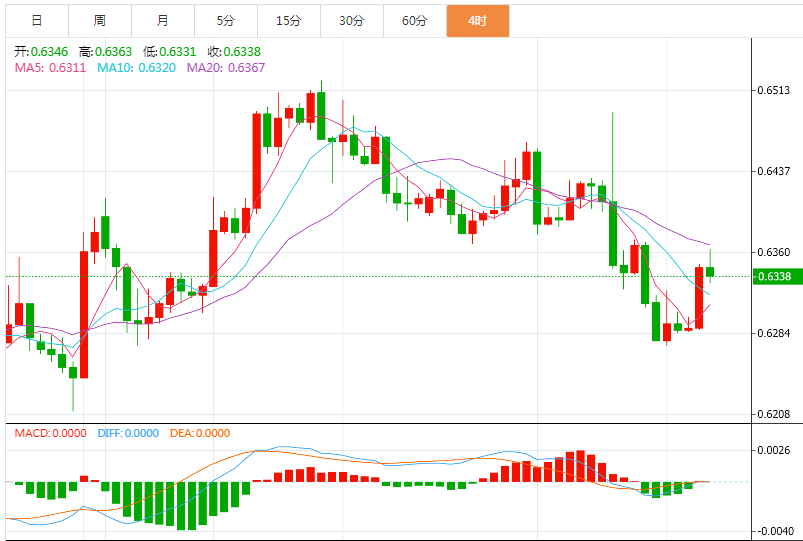Switch chart to 5分 interval
Screen dimensions: 803x541
tap(226, 20)
